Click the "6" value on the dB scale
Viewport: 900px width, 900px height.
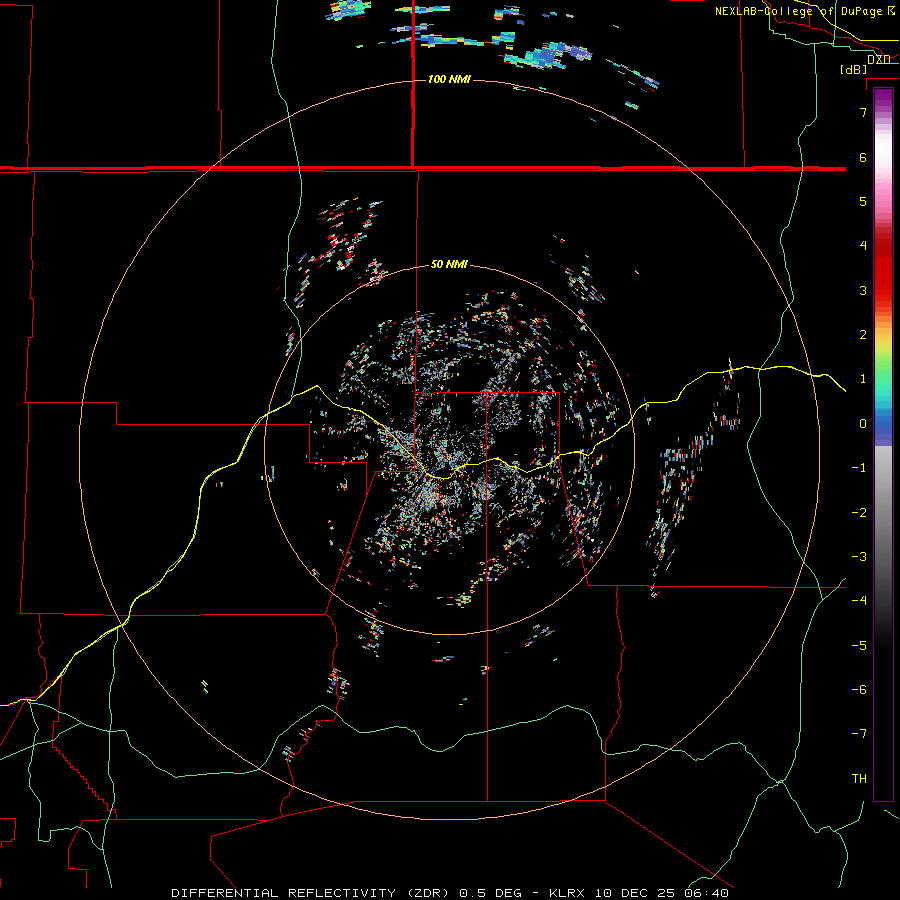863,157
